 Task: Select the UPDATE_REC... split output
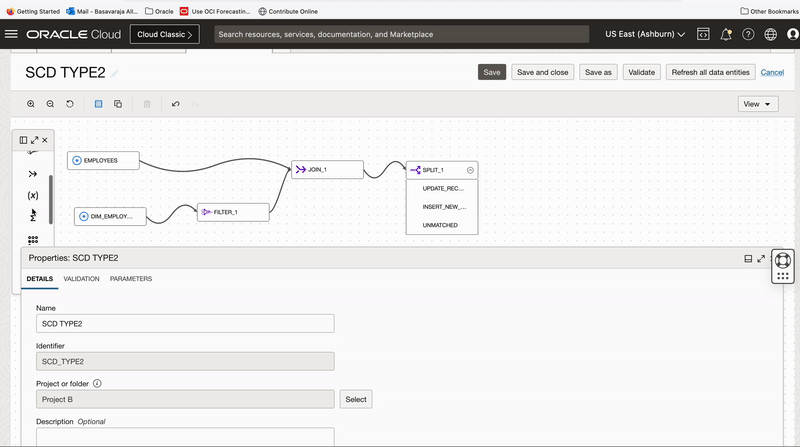pos(442,188)
